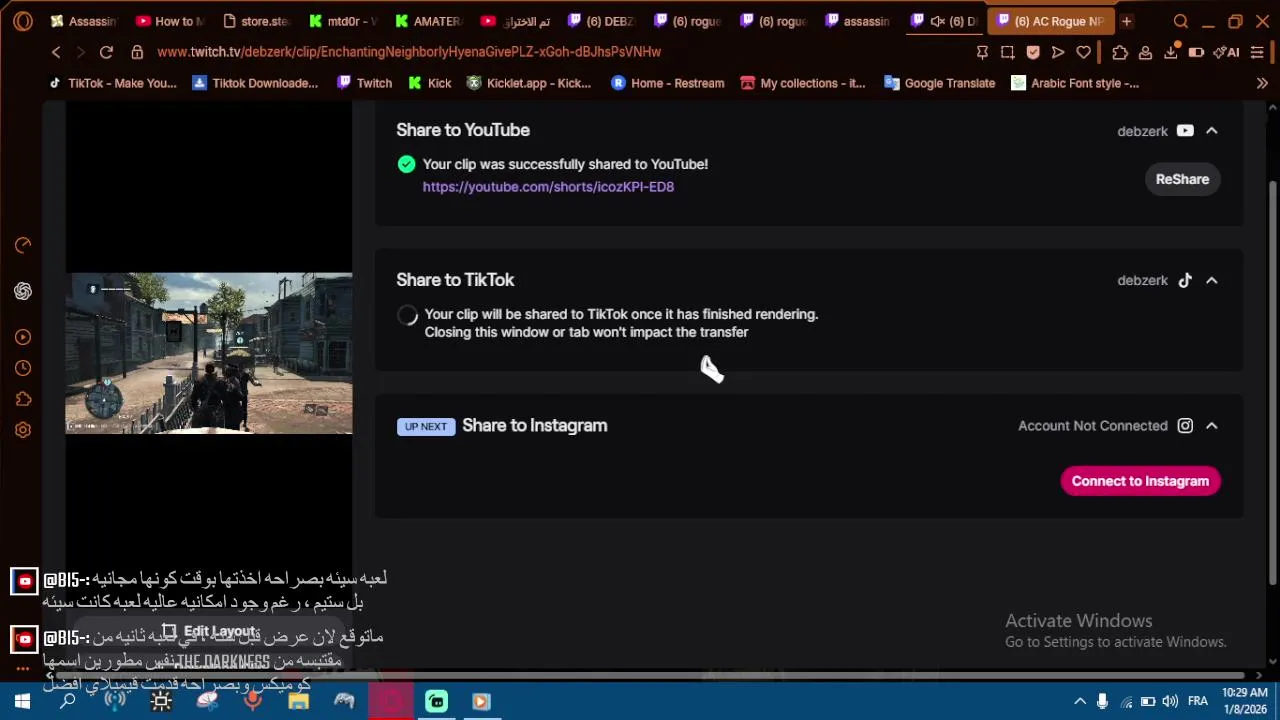
Task: Open the sidebar player play-circle icon
Action: tap(23, 337)
